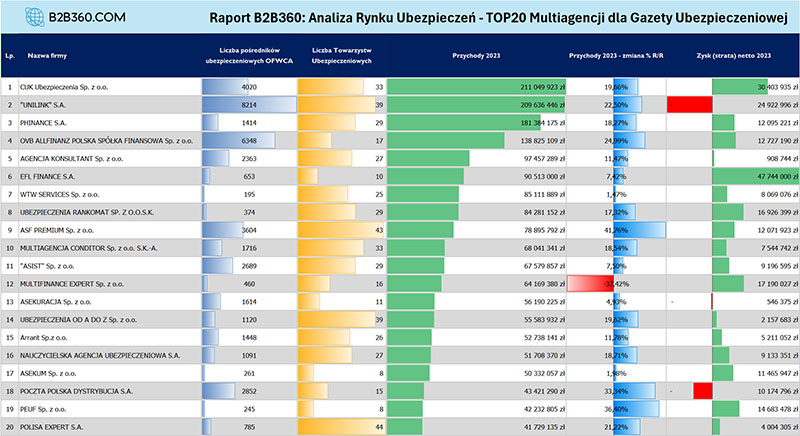Select "Zysk (strata) netto 2023" column header
800x436 pixels.
click(x=731, y=56)
